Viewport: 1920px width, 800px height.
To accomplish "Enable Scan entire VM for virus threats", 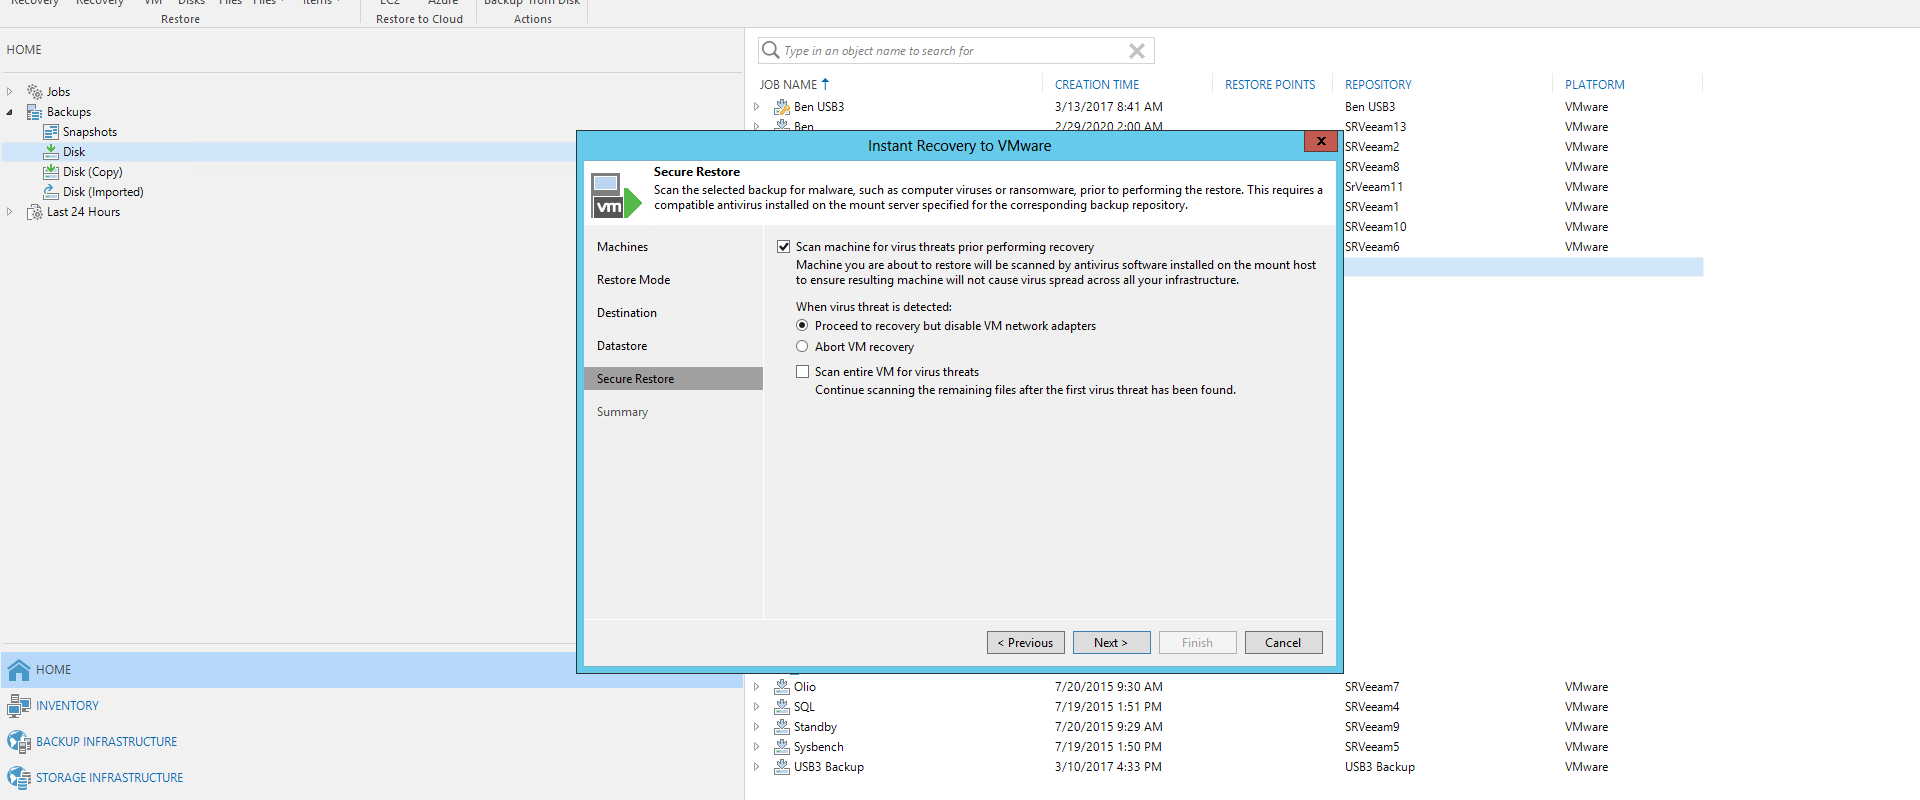I will (x=802, y=372).
